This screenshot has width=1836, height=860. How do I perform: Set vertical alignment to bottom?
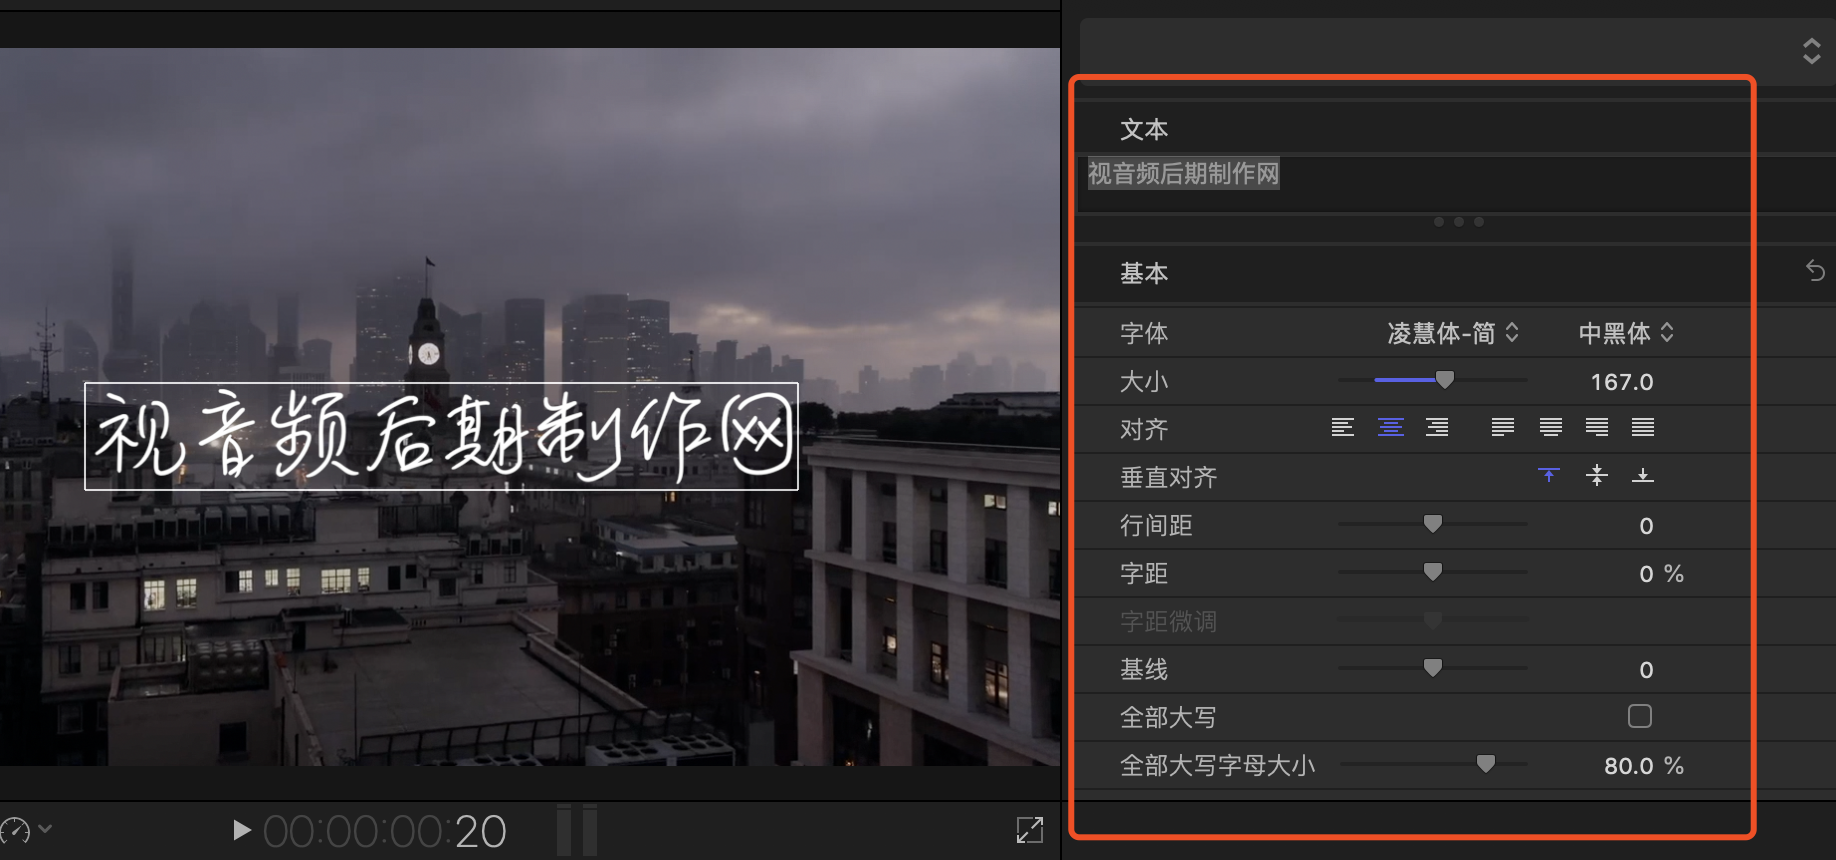[1643, 475]
